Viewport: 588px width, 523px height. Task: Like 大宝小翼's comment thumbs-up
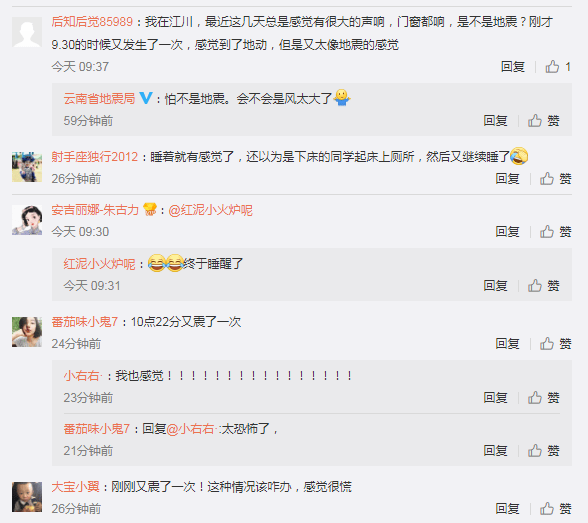click(x=555, y=508)
